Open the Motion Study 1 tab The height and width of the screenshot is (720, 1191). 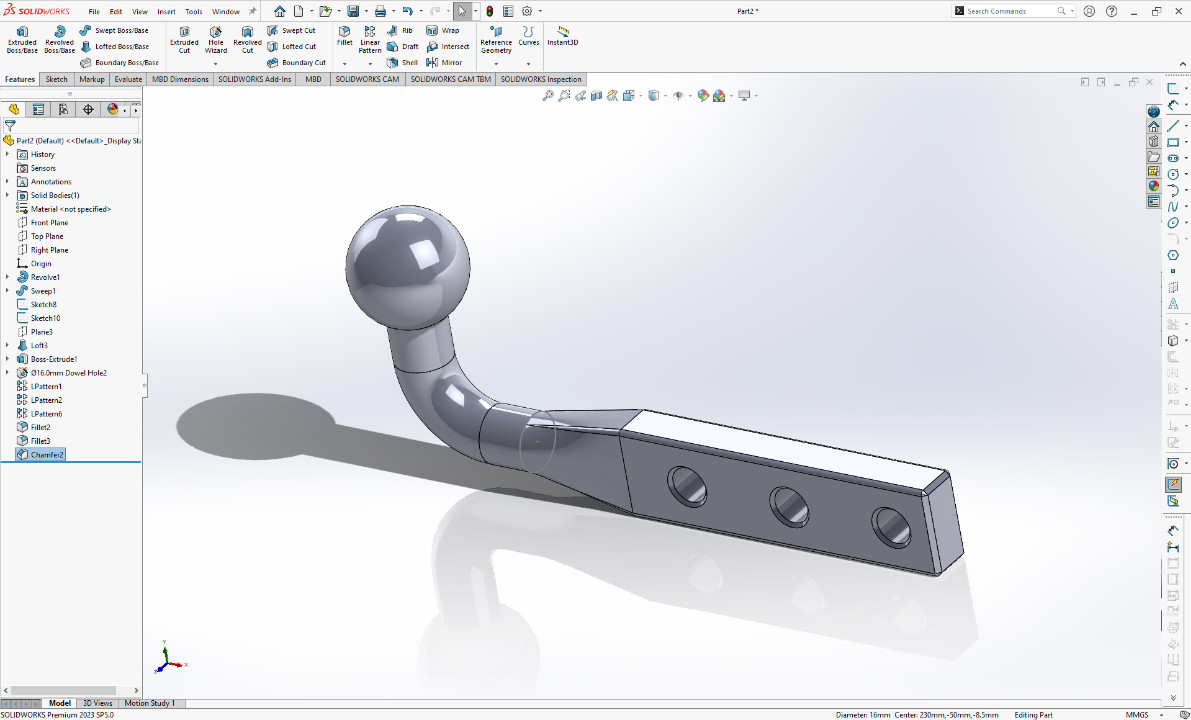pos(149,703)
